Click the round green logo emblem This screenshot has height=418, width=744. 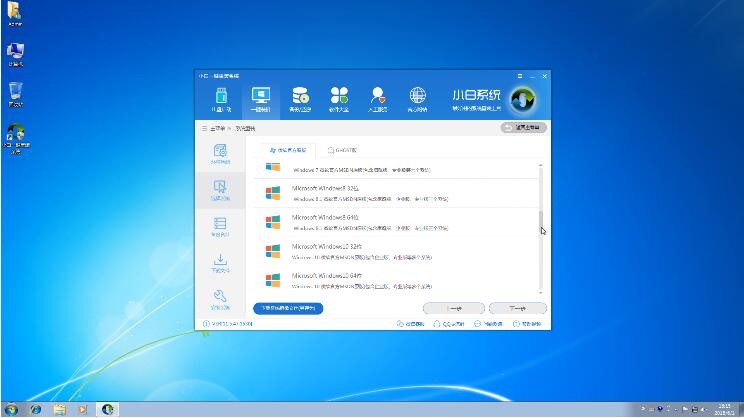pos(523,100)
